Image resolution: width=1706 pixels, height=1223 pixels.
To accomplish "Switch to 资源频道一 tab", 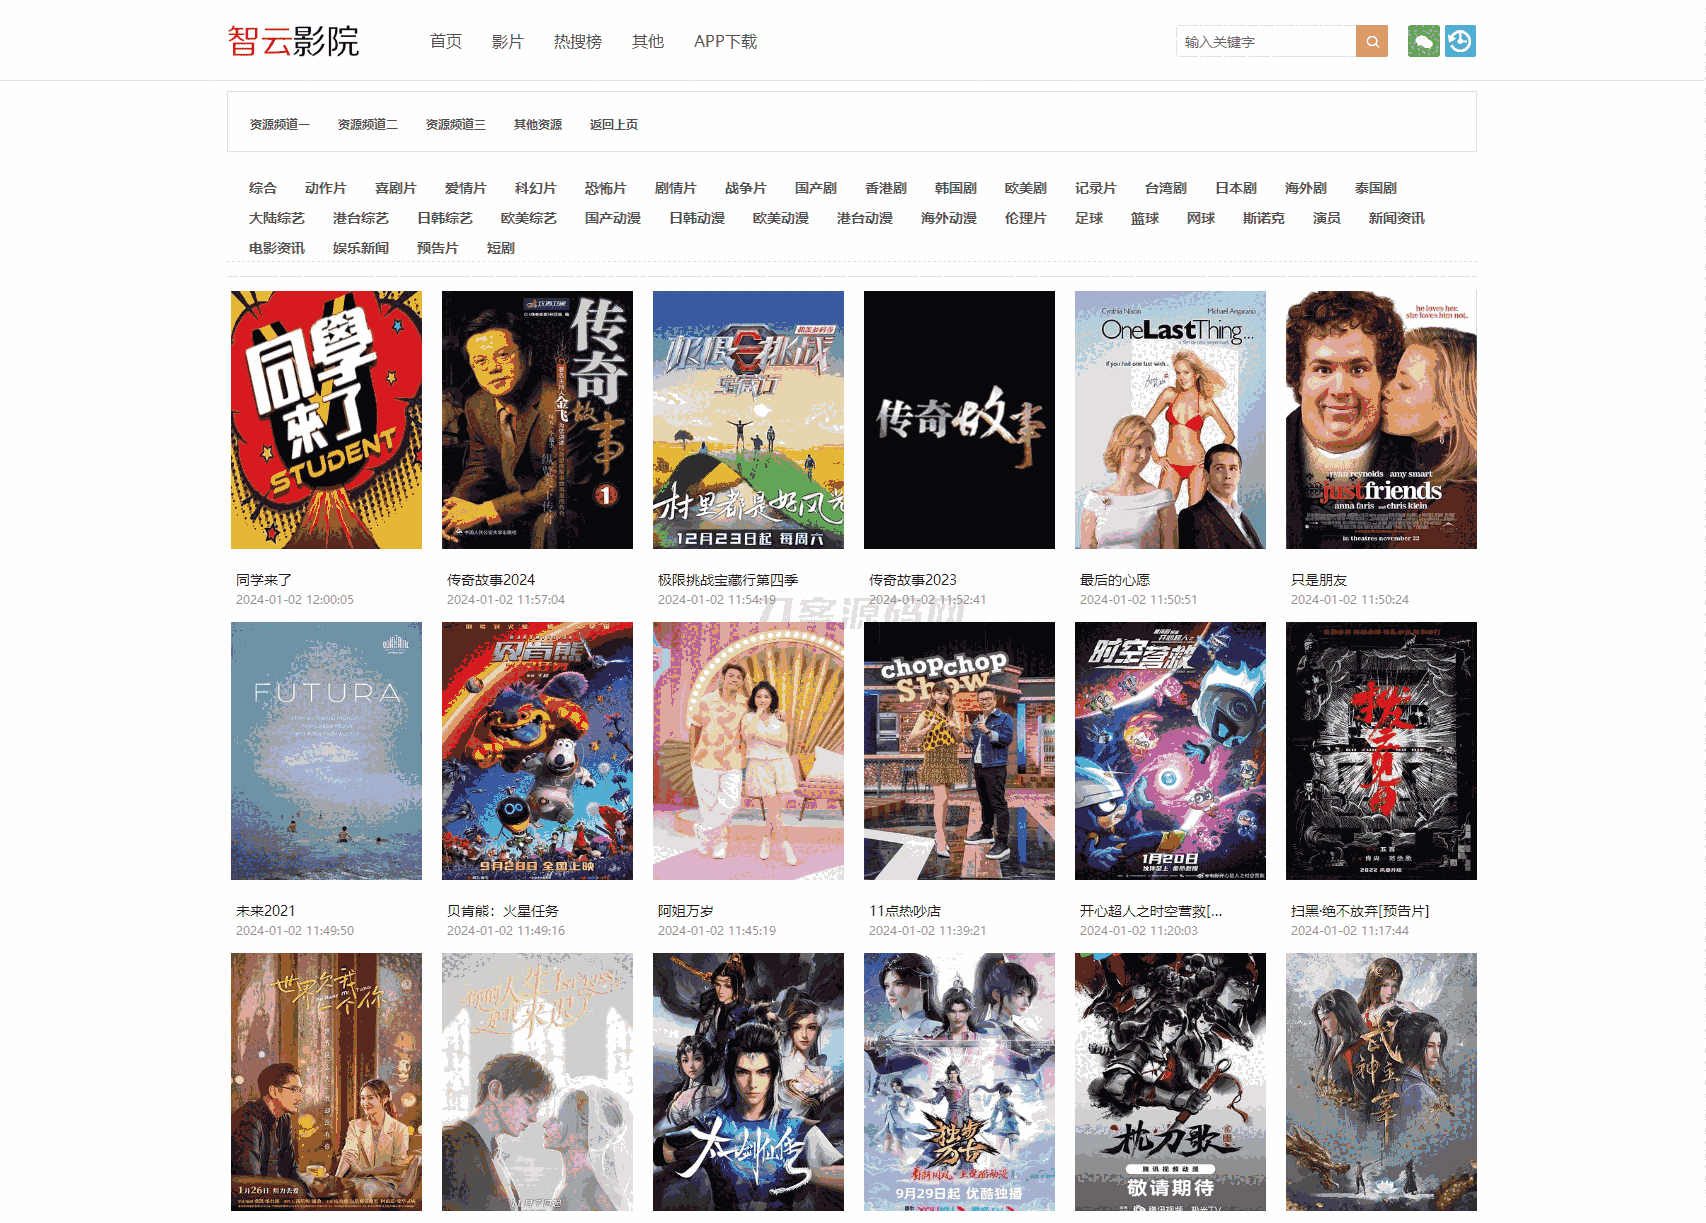I will (280, 124).
